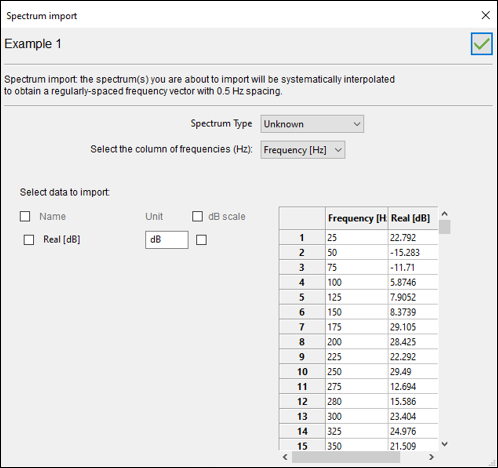Screen dimensions: 498x468
Task: Click the frequency cell 50
Action: click(x=357, y=252)
